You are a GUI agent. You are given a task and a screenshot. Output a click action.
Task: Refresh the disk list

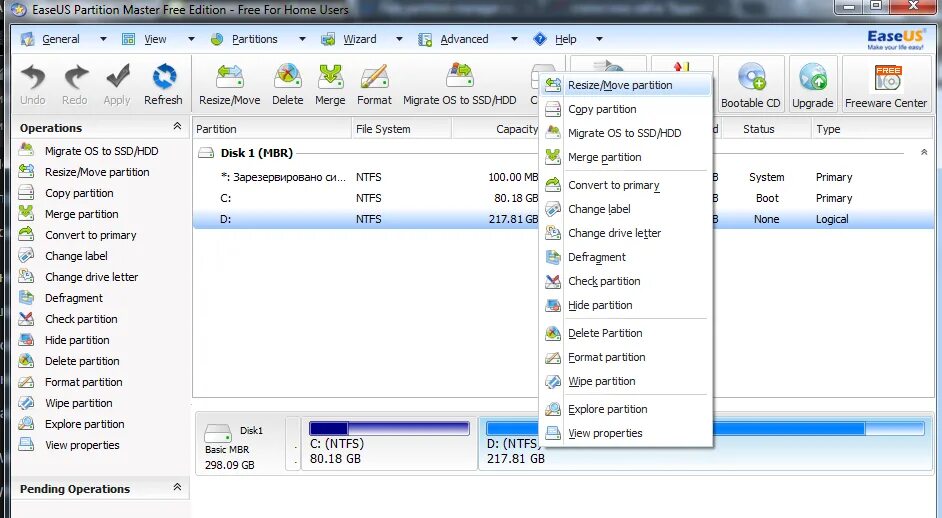(163, 84)
